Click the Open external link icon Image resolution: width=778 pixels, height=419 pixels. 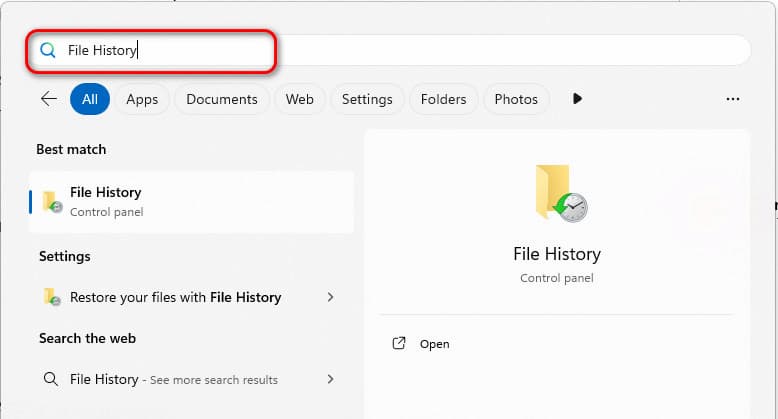click(x=399, y=343)
